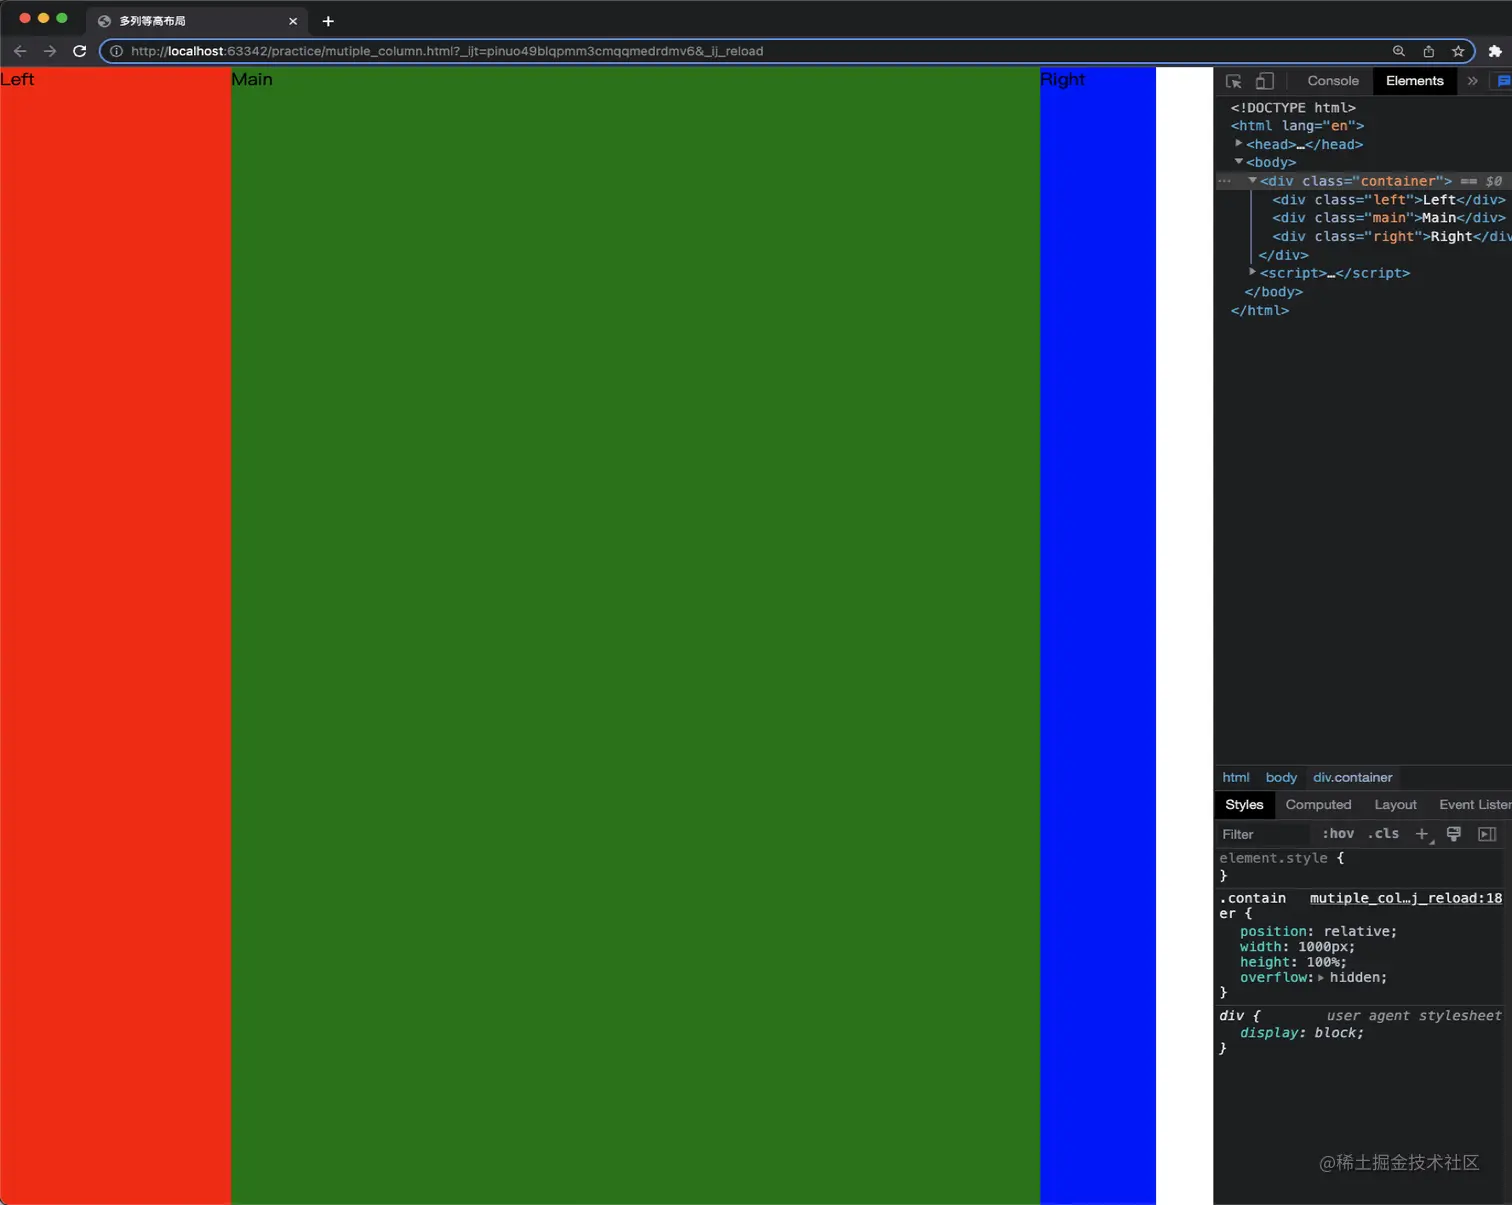Screen dimensions: 1512x1205
Task: Click the browser address bar URL
Action: (446, 51)
